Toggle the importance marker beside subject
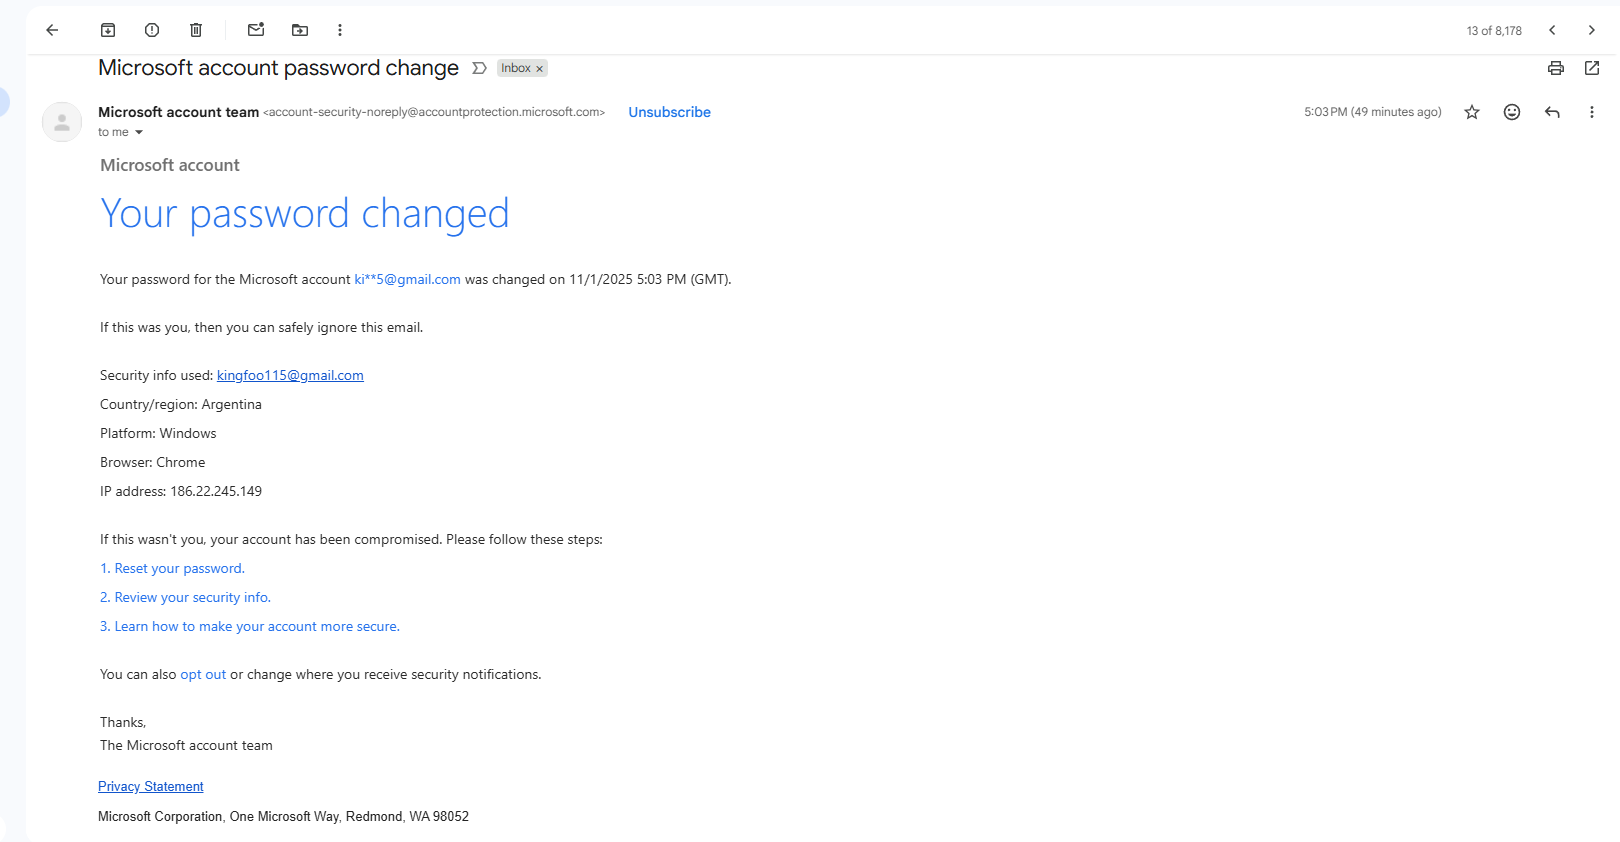 479,68
